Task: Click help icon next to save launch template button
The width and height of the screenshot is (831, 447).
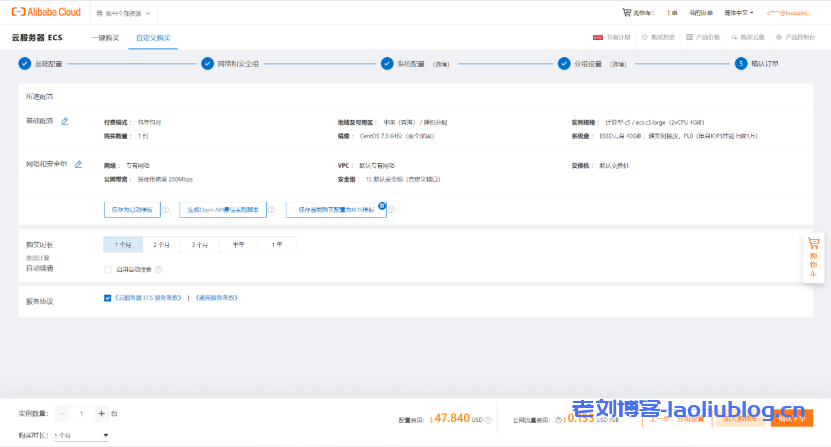Action: pos(165,210)
